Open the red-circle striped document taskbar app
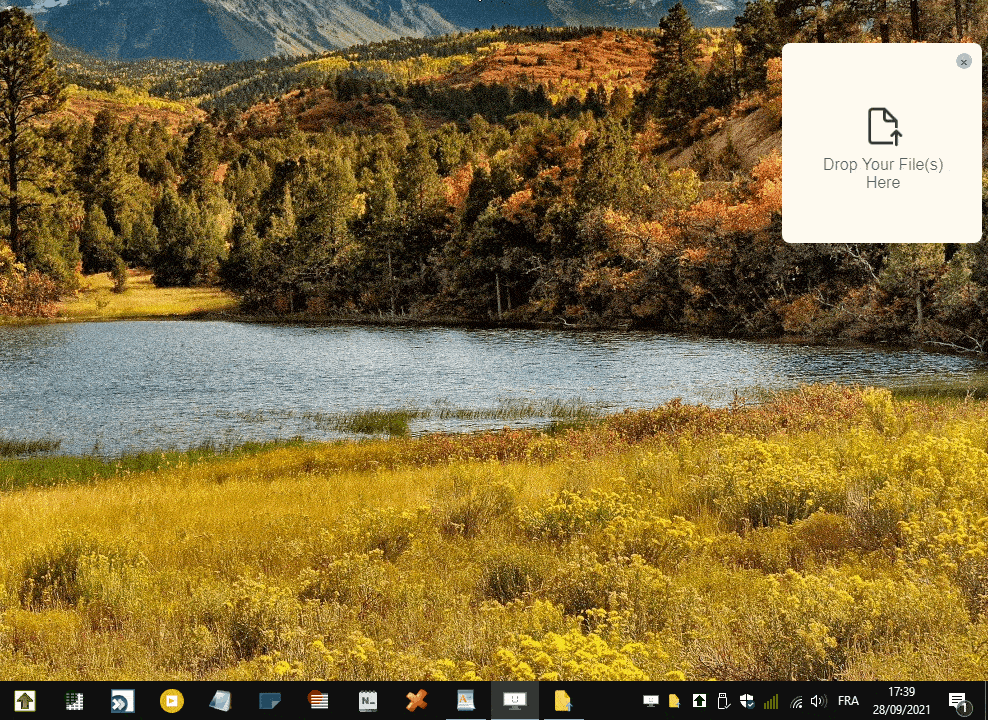The image size is (988, 720). [318, 700]
